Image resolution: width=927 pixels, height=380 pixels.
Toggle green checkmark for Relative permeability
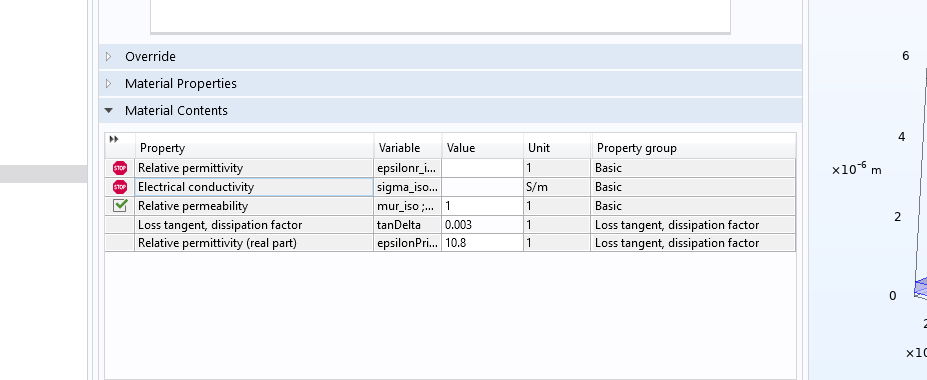120,206
